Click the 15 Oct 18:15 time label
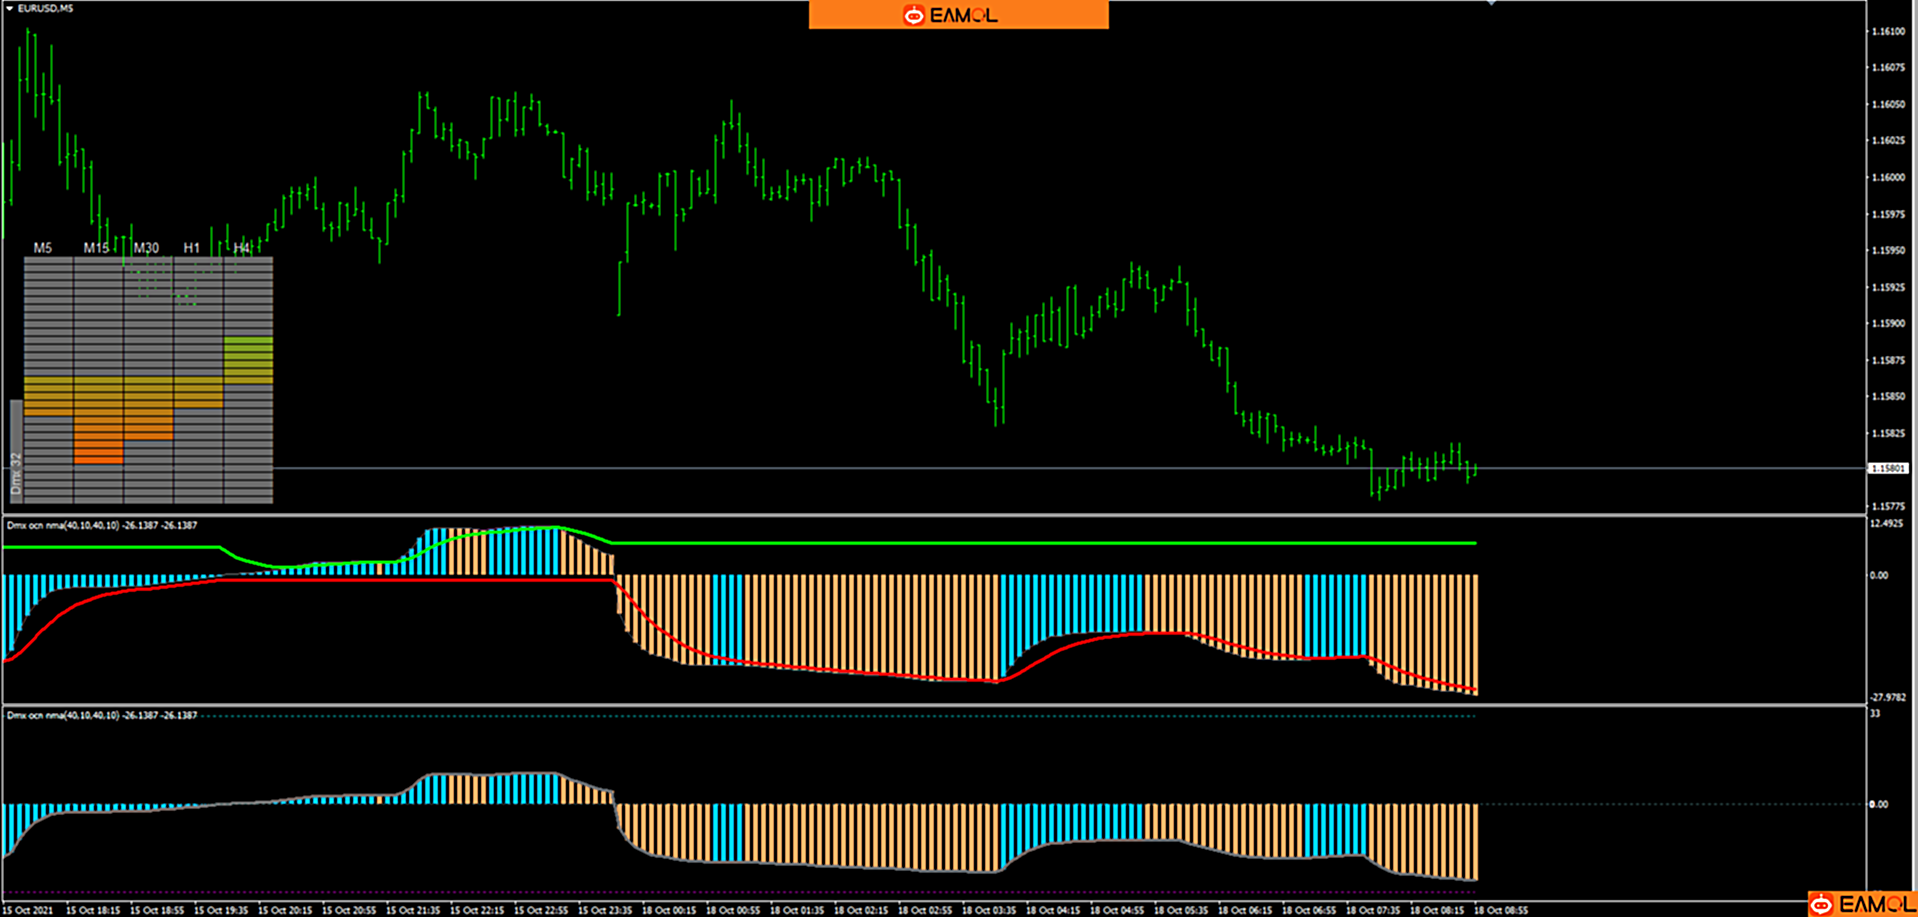Image resolution: width=1918 pixels, height=917 pixels. 93,910
